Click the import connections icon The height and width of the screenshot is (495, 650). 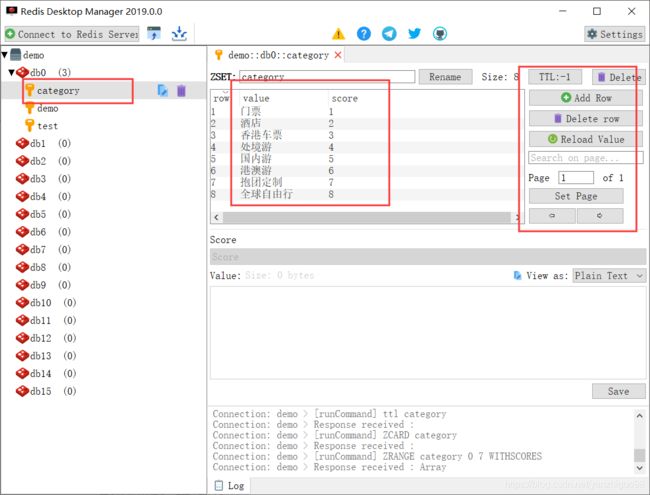tap(154, 34)
